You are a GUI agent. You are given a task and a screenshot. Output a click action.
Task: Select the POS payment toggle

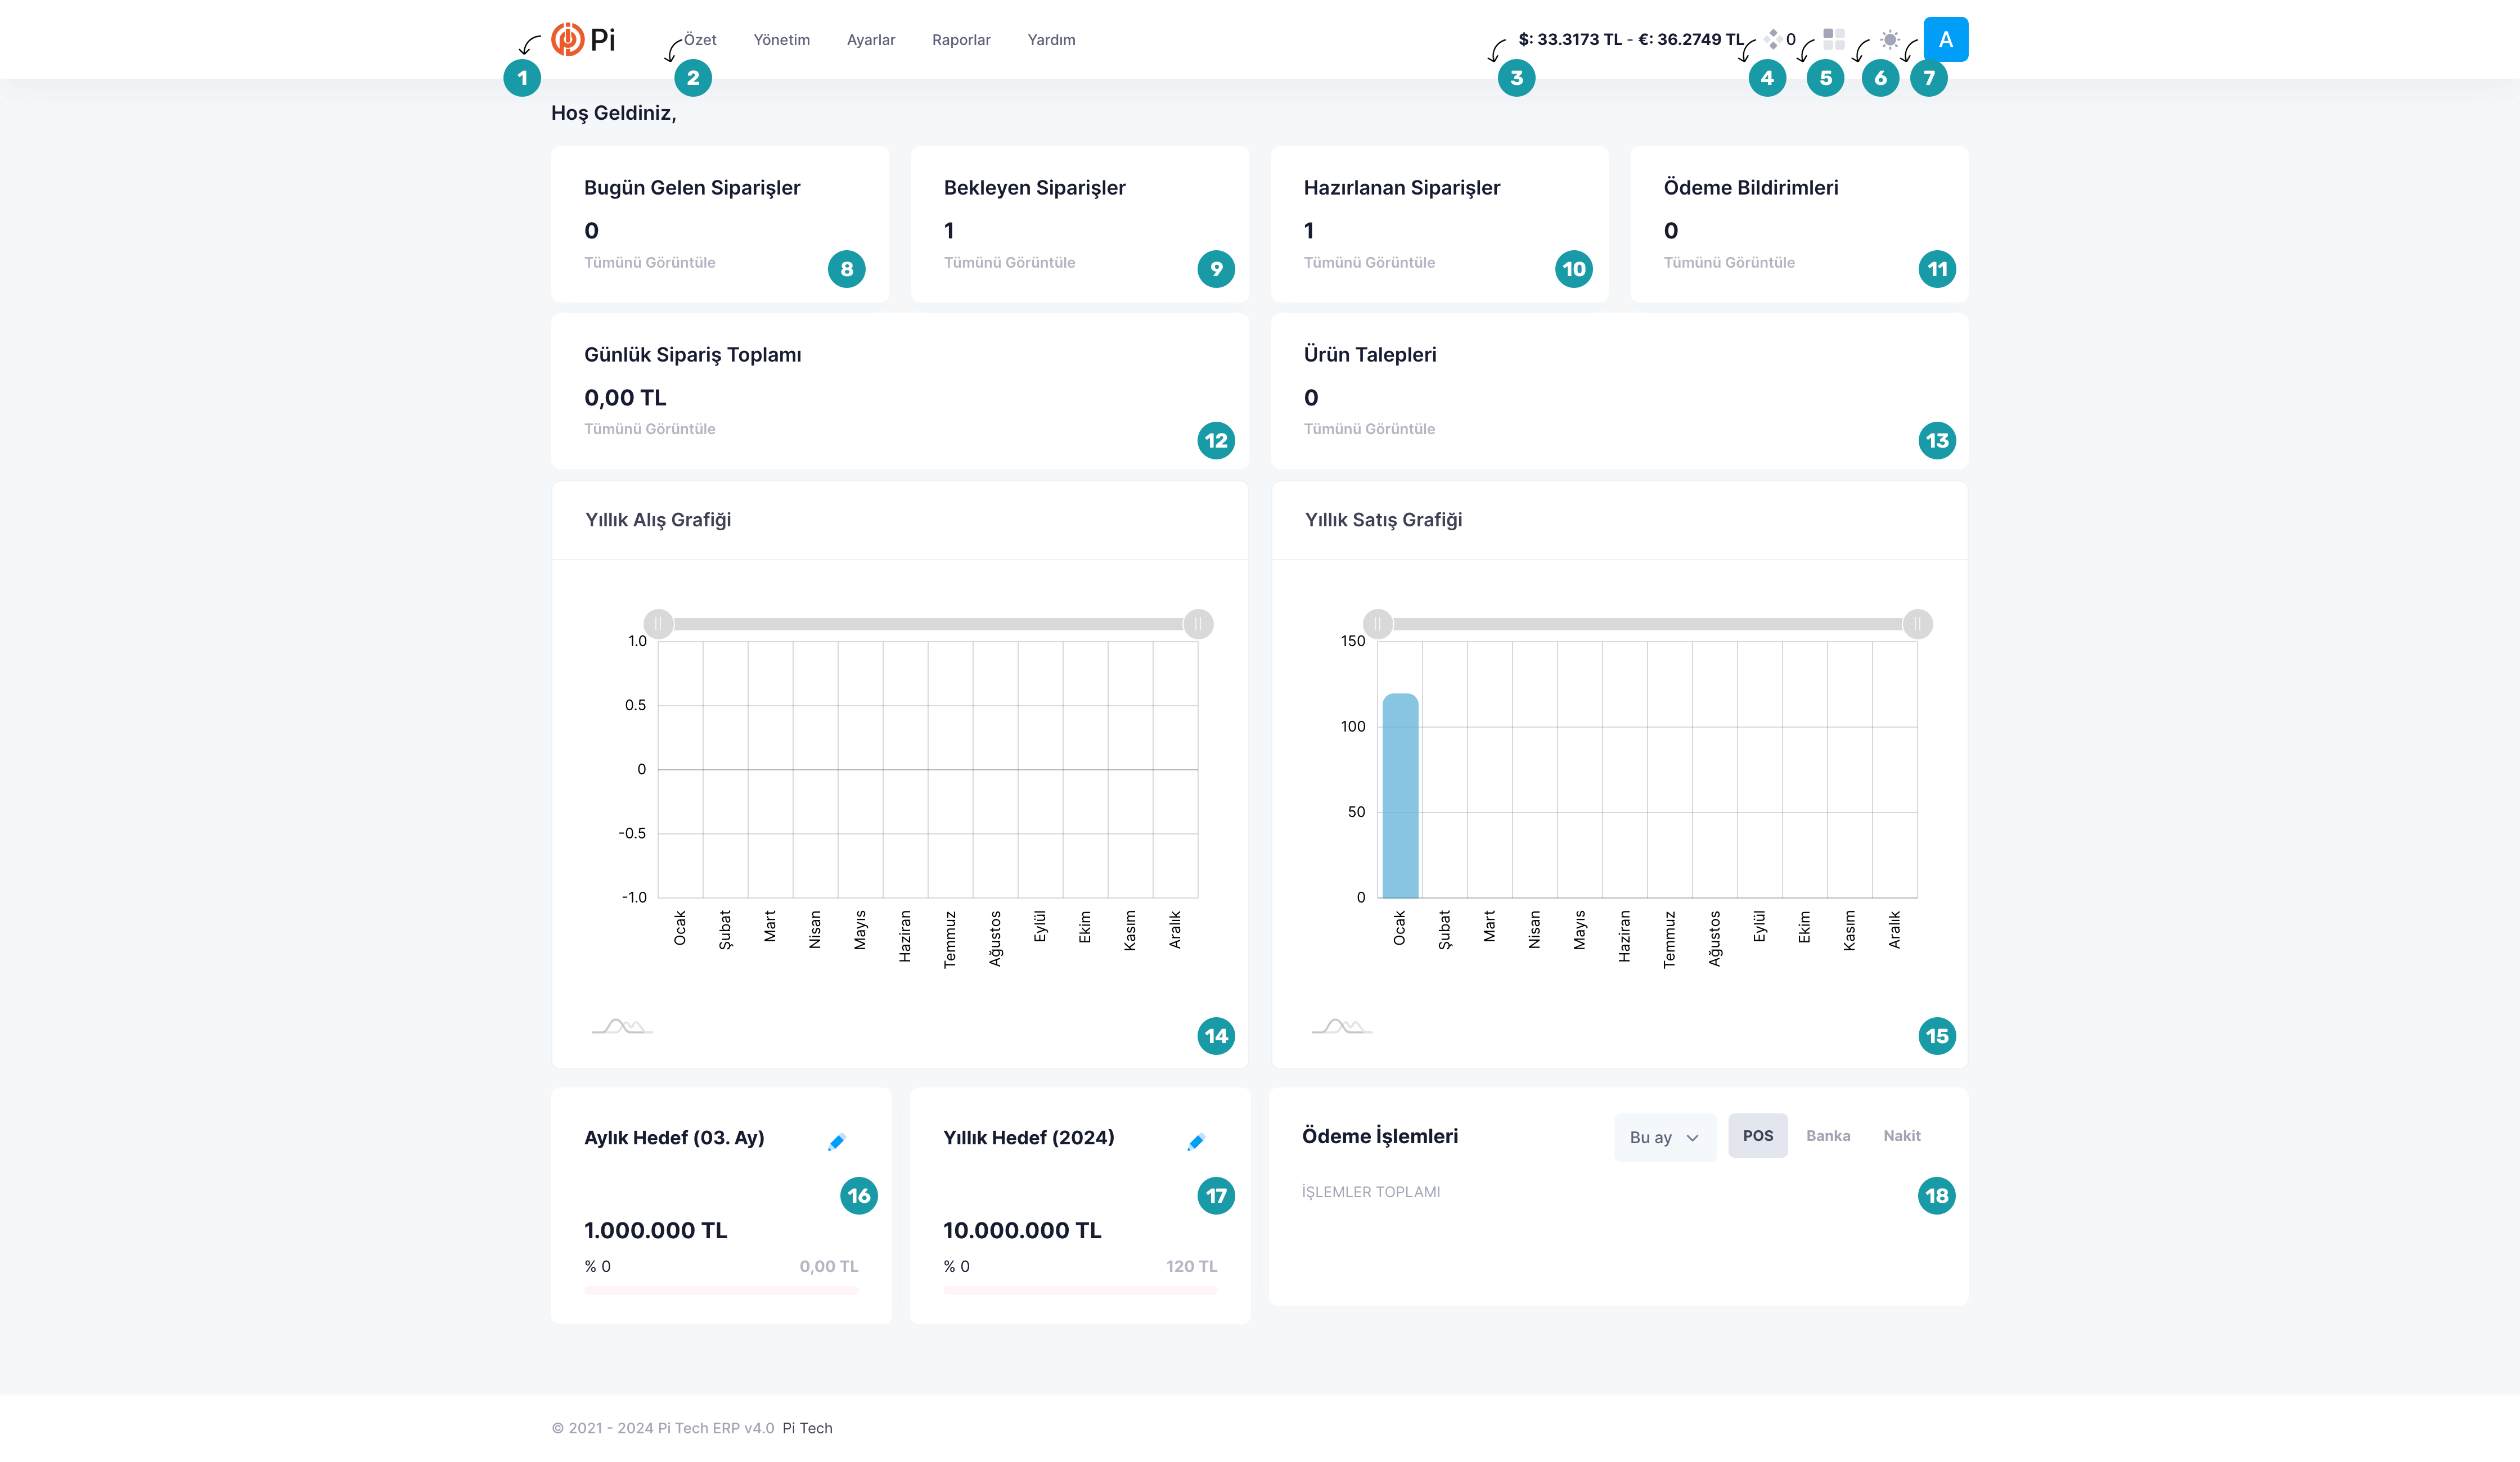pos(1757,1136)
